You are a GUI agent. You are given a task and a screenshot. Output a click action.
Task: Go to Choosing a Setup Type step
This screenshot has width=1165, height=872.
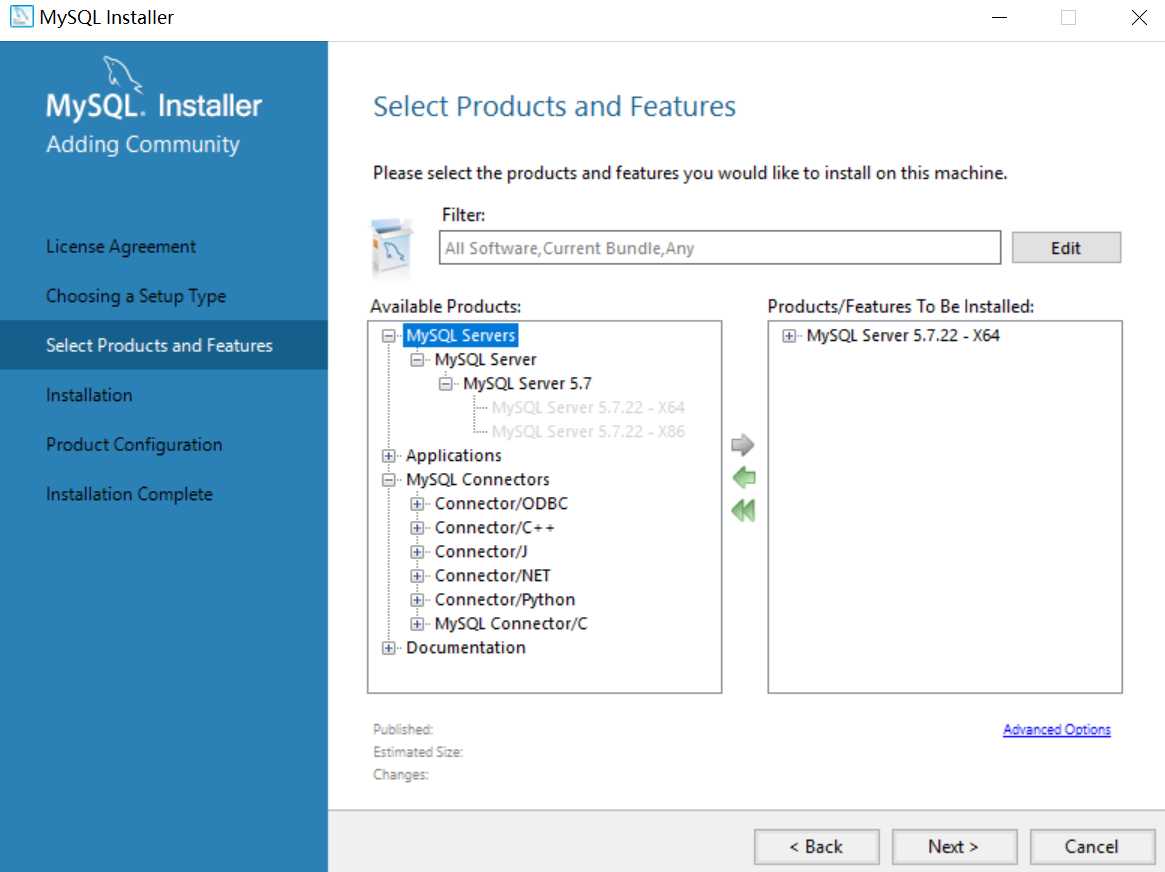click(136, 296)
